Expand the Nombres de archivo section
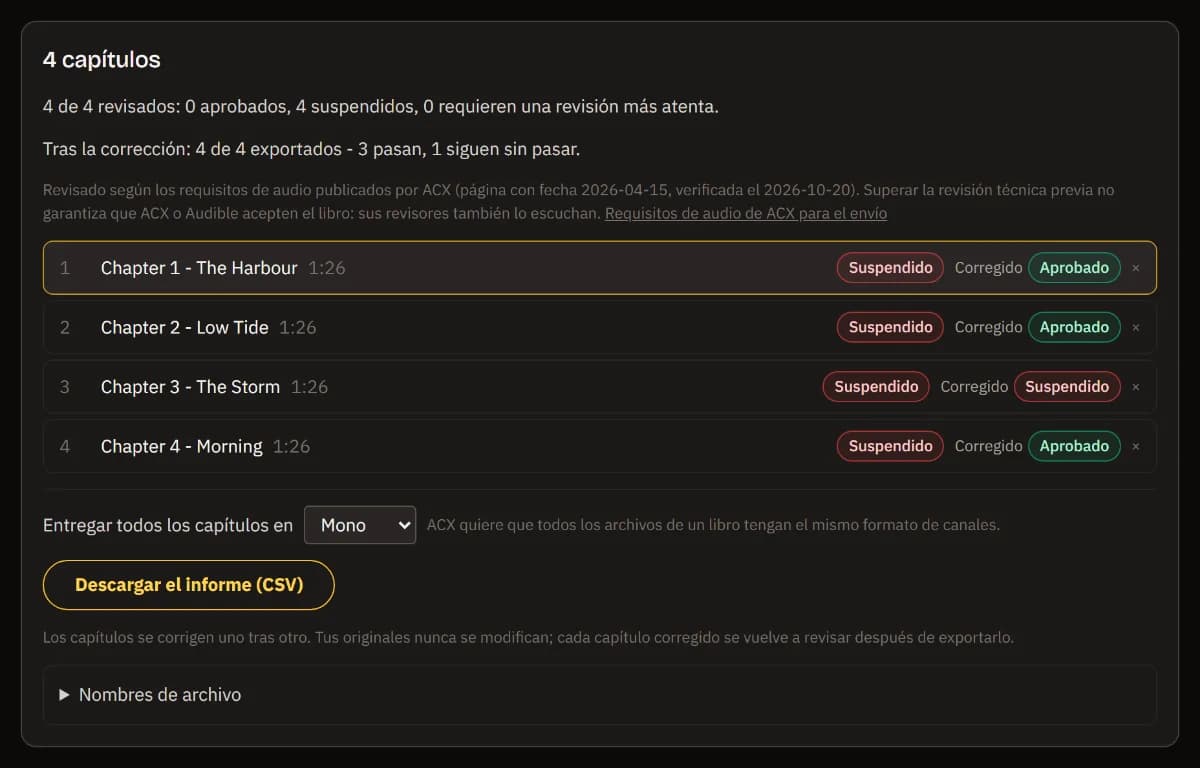This screenshot has width=1200, height=768. (600, 694)
